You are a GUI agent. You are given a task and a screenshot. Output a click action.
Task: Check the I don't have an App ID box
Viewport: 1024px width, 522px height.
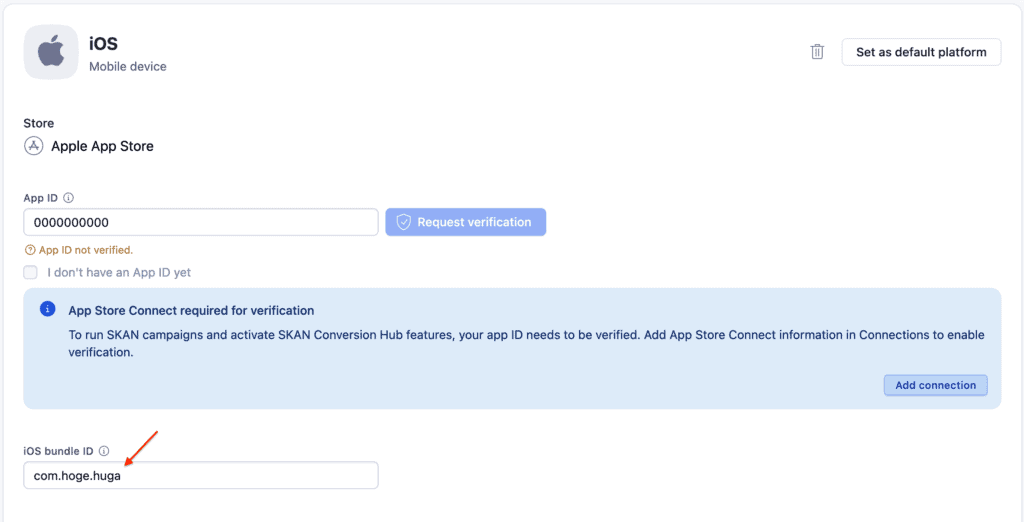coord(31,272)
